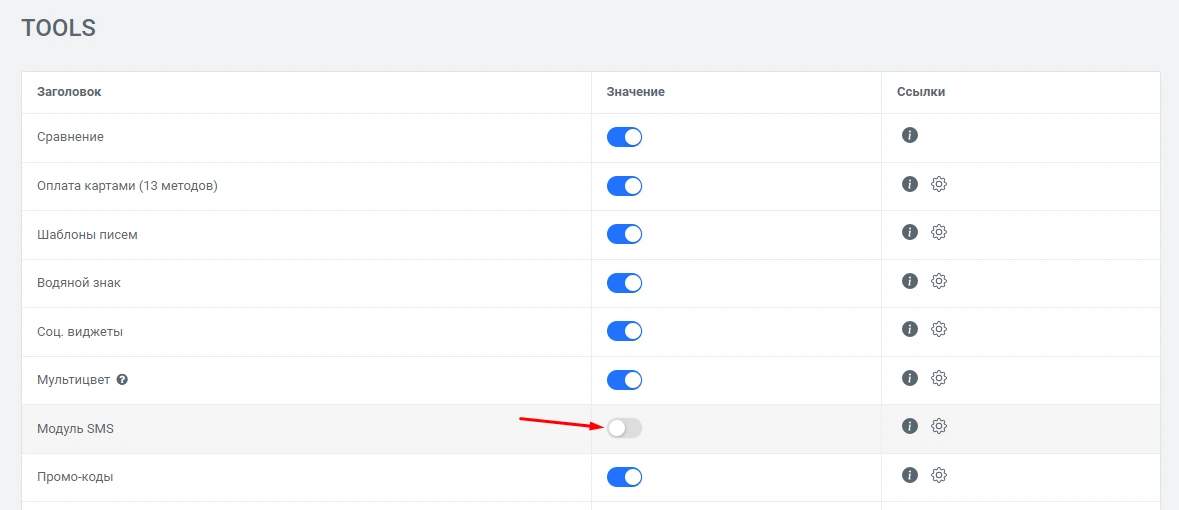Turn off Мультицвет toggle switch
Image resolution: width=1179 pixels, height=510 pixels.
pos(624,380)
